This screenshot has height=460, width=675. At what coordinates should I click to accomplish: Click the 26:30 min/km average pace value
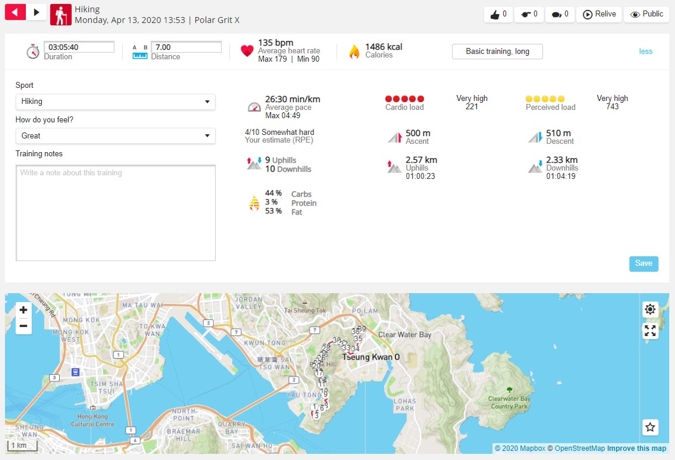[292, 99]
